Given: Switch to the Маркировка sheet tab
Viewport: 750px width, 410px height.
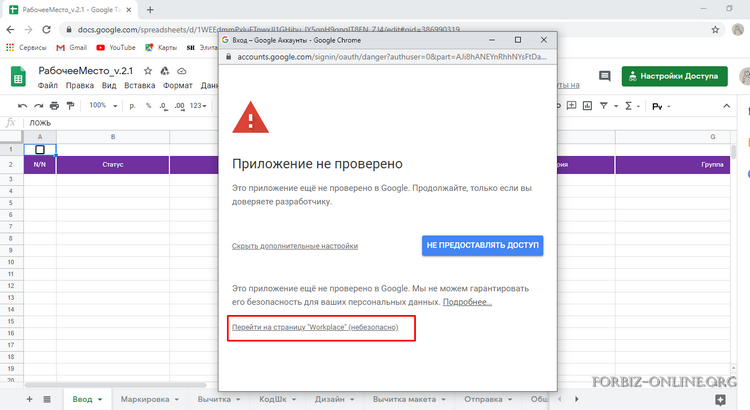Looking at the screenshot, I should (145, 399).
